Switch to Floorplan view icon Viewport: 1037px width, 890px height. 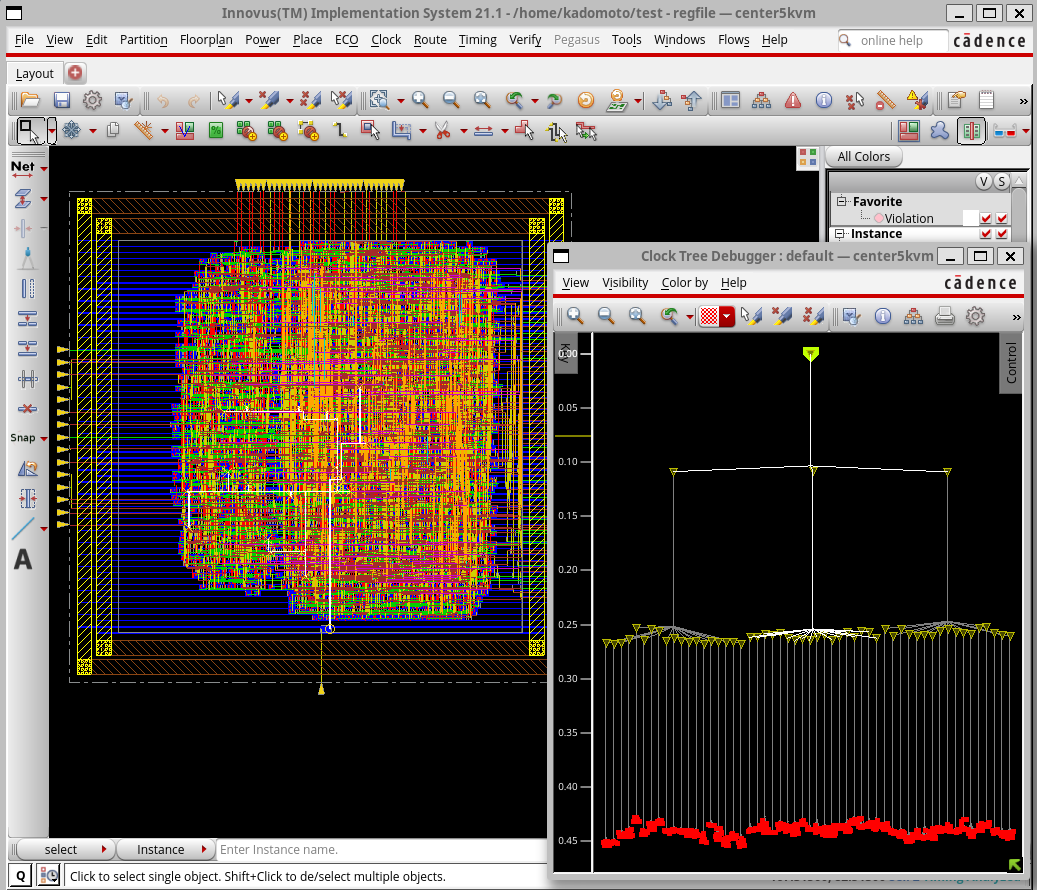909,131
